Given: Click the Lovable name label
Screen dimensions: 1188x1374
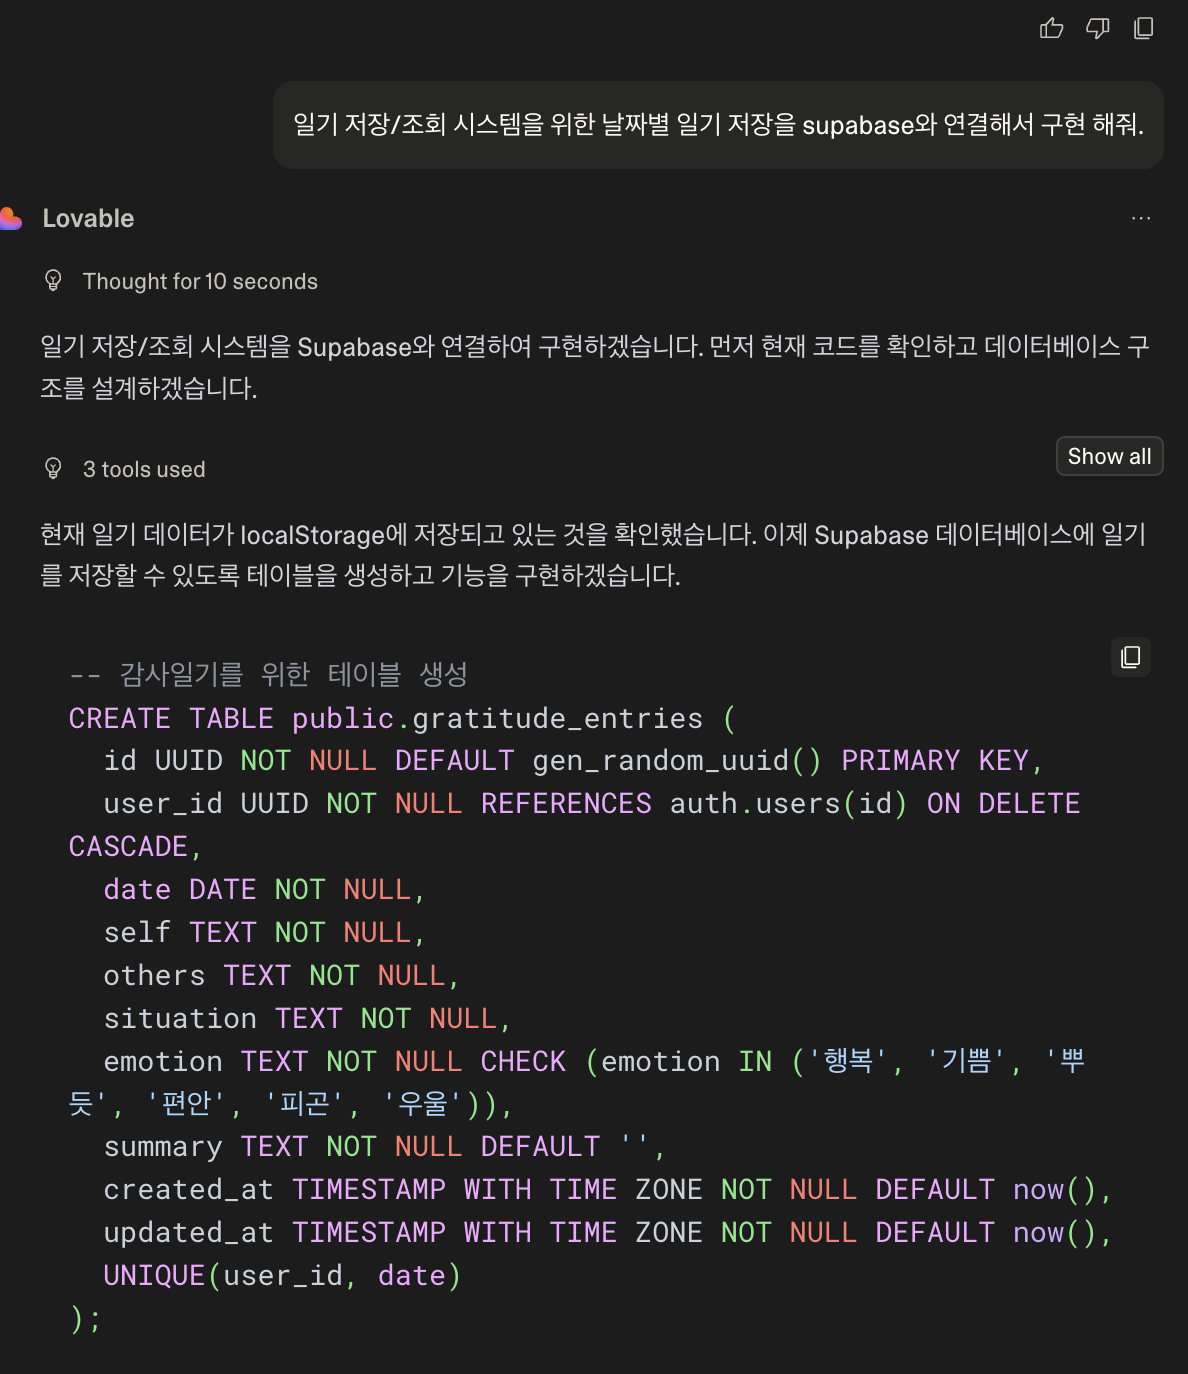Looking at the screenshot, I should [x=88, y=218].
